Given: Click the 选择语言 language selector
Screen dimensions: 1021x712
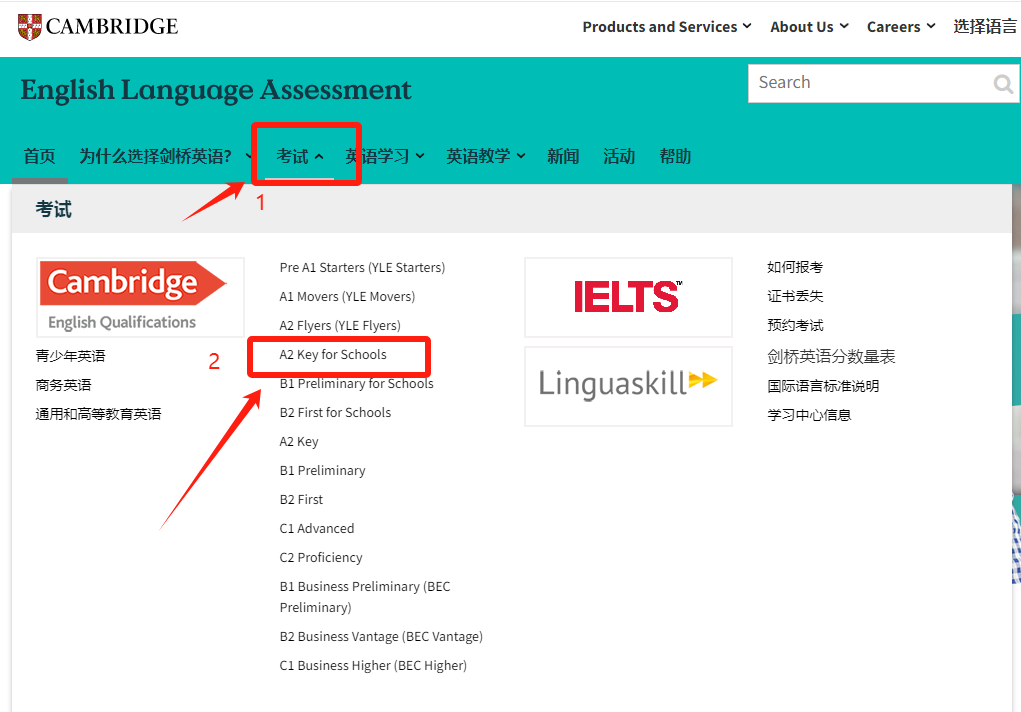Looking at the screenshot, I should 984,27.
